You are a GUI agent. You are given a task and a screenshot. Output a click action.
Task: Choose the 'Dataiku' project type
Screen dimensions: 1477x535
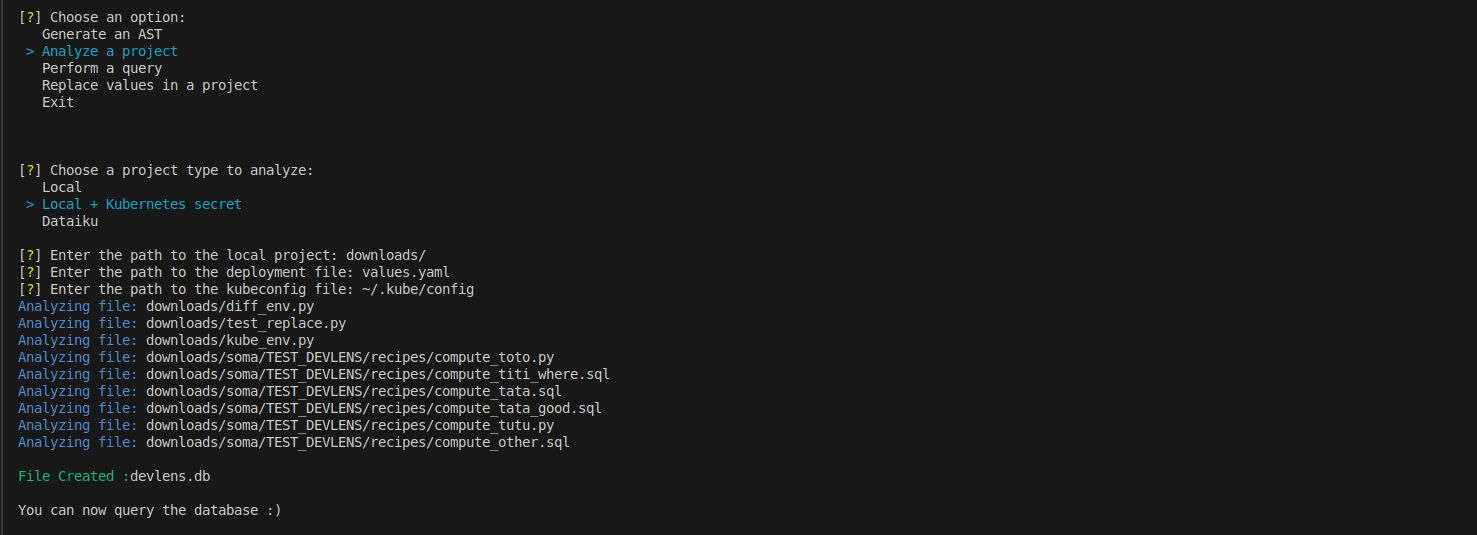click(x=70, y=221)
